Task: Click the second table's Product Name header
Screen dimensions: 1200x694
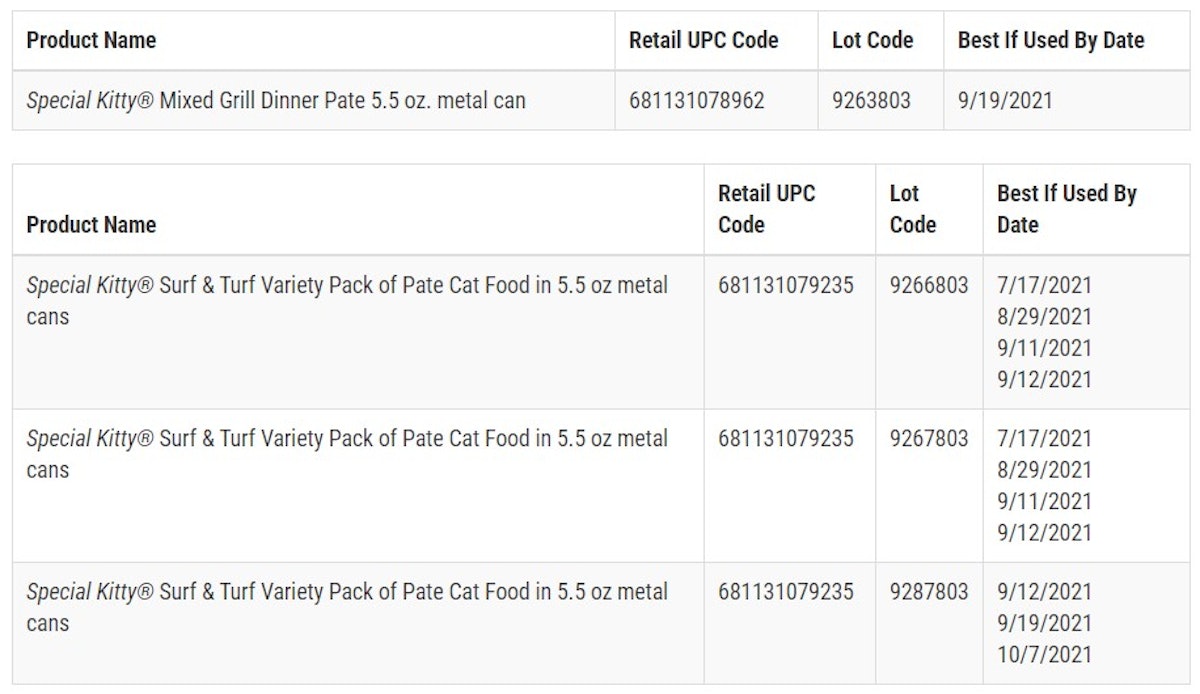Action: pos(91,225)
